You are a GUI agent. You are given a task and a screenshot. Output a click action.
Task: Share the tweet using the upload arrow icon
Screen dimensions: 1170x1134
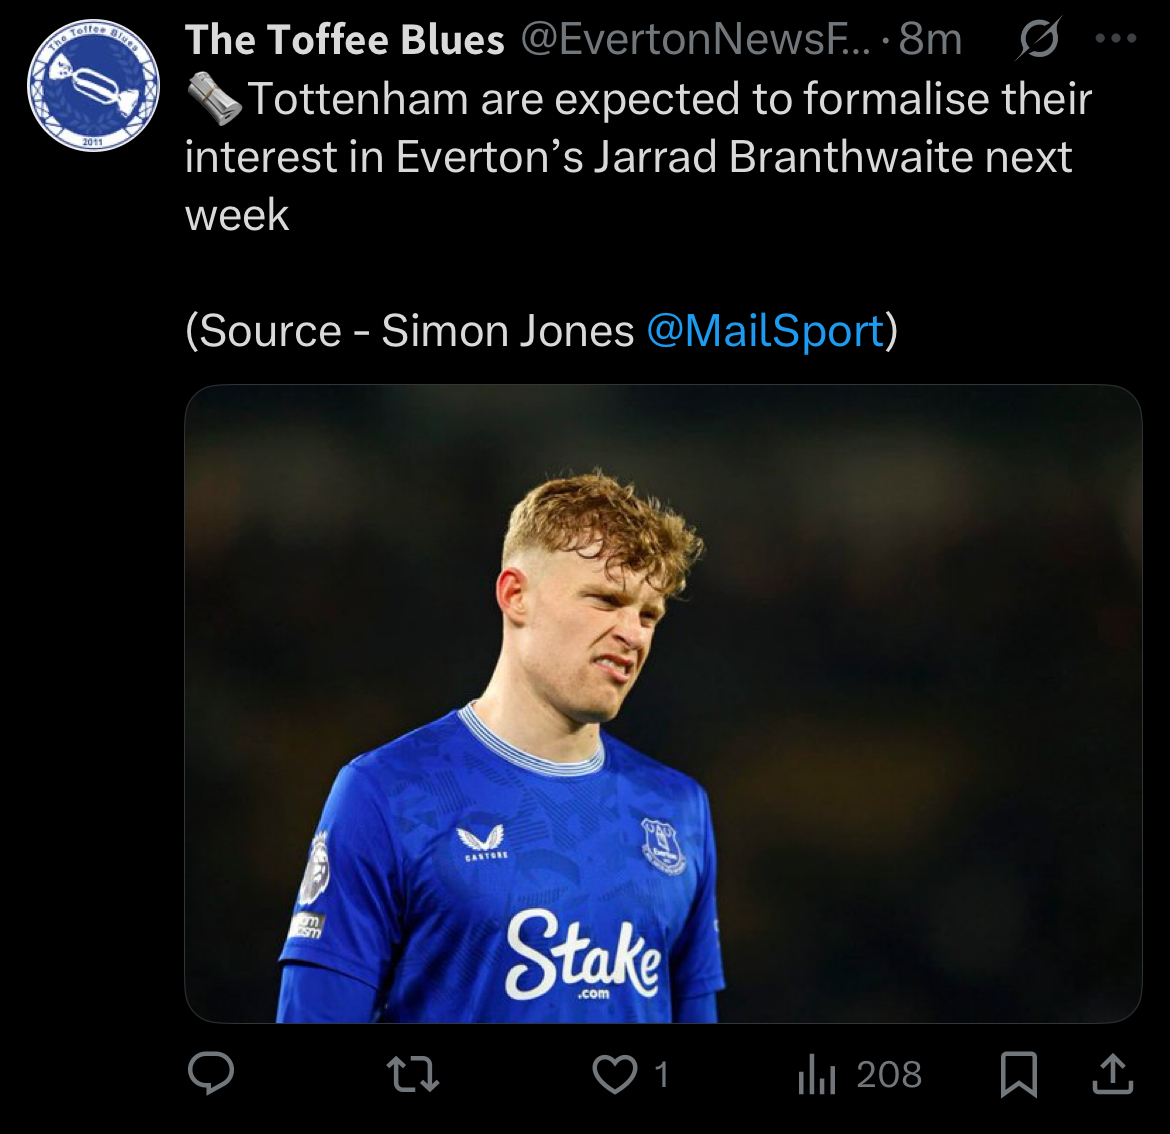1111,1074
